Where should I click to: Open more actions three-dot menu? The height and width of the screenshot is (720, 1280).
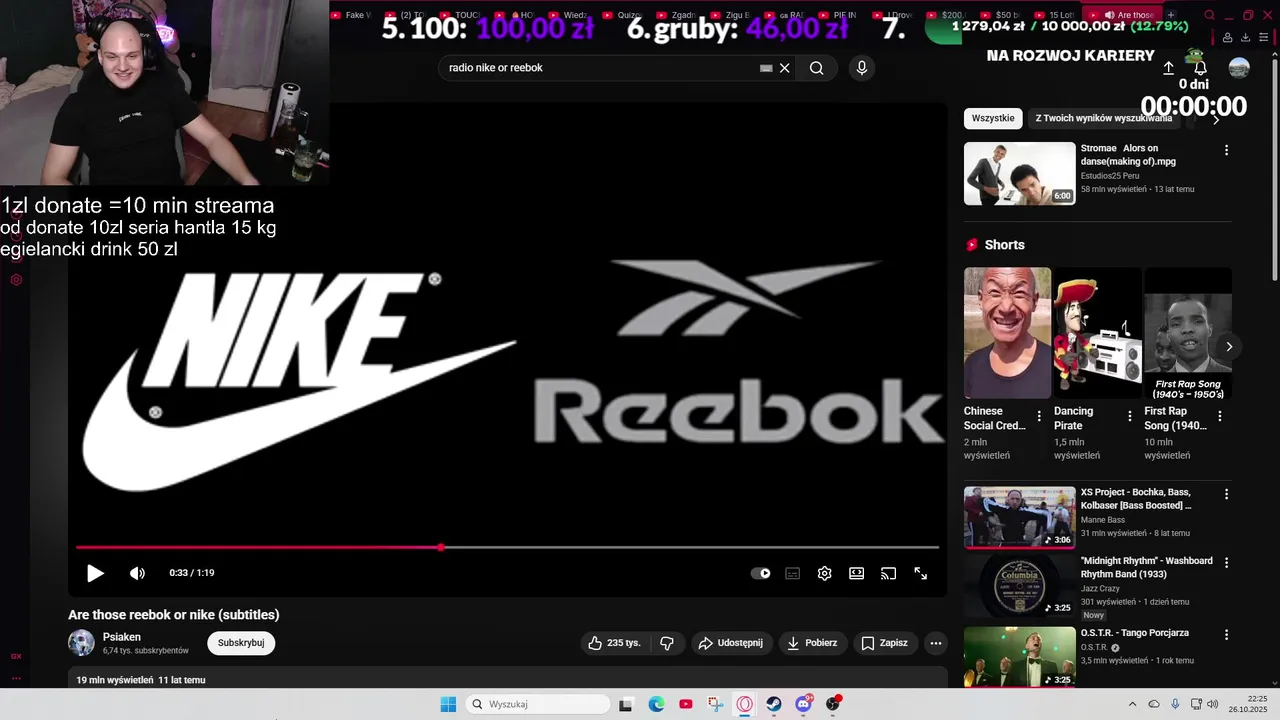click(x=935, y=643)
